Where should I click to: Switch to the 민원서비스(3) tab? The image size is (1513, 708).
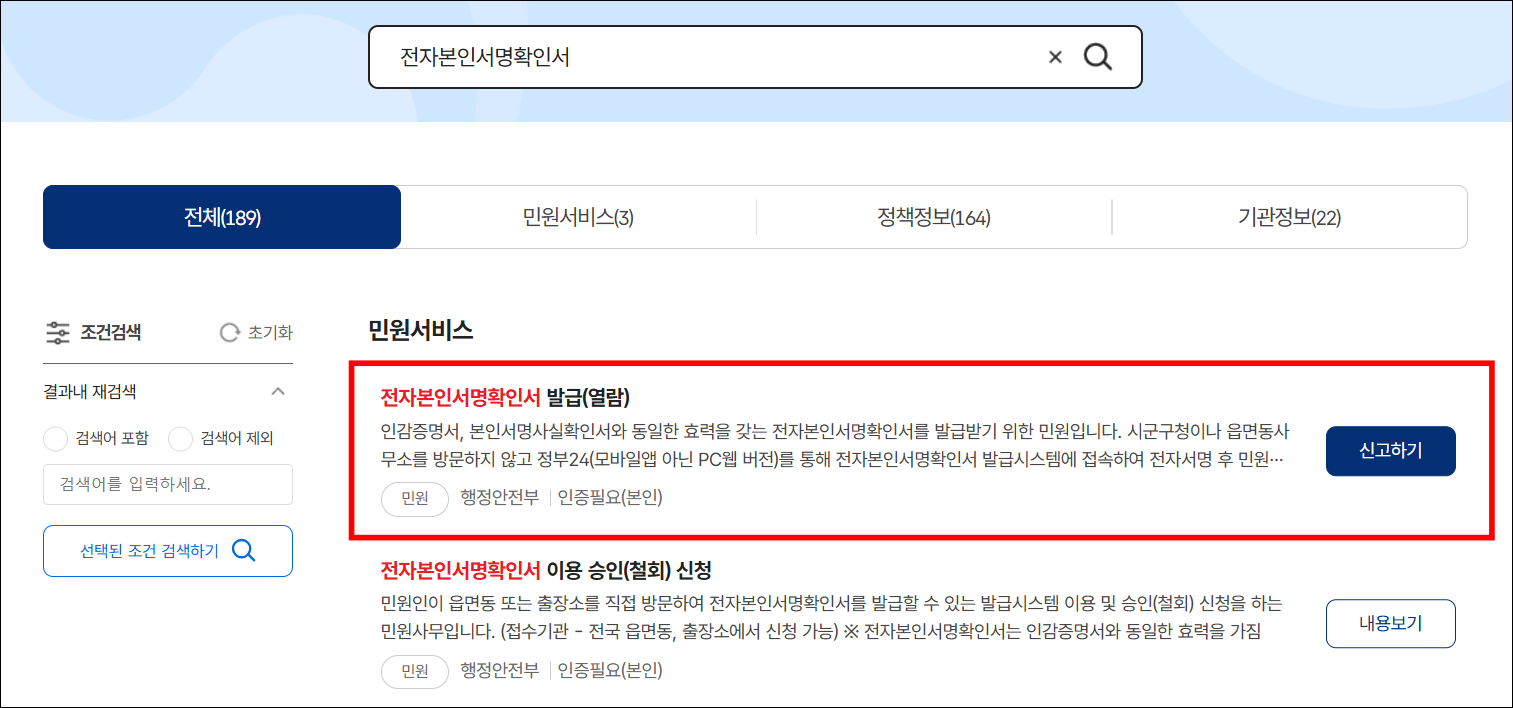click(x=578, y=217)
